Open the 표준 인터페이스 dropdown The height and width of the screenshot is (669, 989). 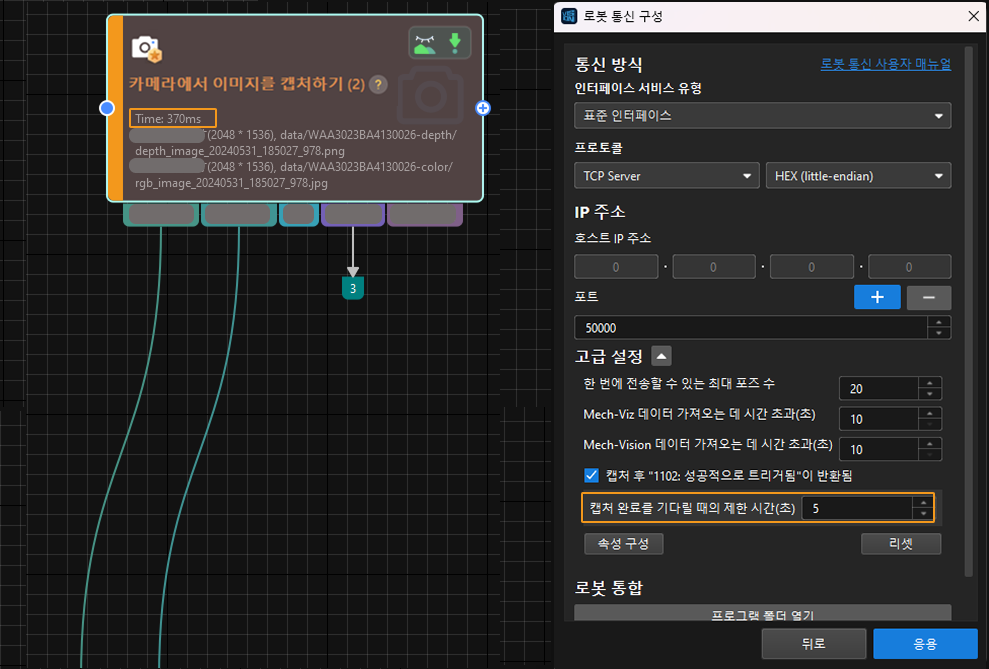click(x=762, y=116)
